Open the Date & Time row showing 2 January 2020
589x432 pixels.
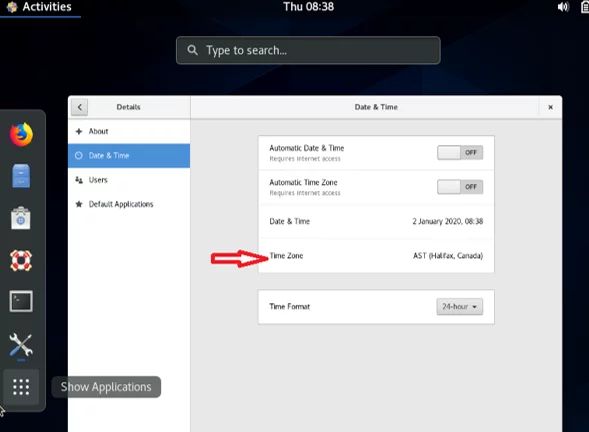(376, 221)
